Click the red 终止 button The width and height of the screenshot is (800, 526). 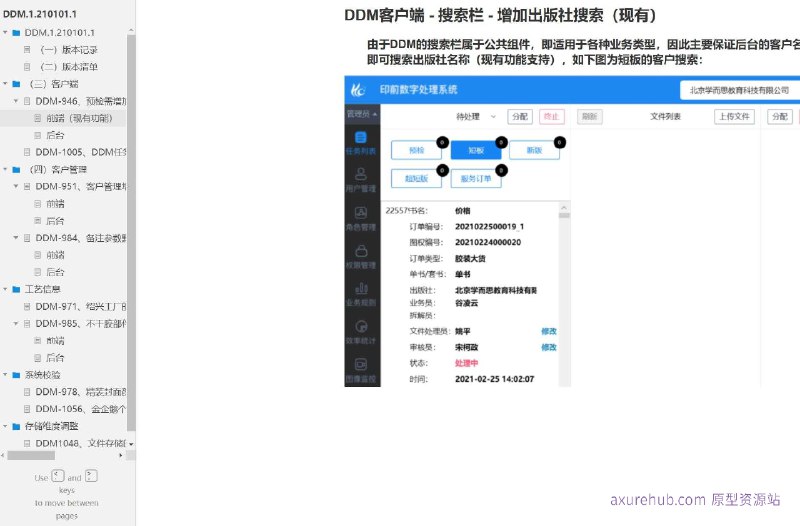click(x=552, y=117)
